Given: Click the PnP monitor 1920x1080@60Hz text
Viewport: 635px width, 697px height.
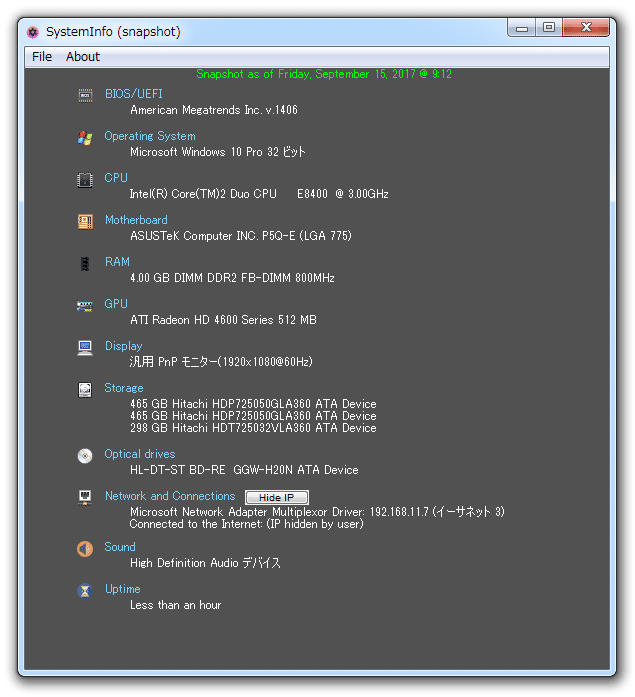Looking at the screenshot, I should tap(221, 362).
